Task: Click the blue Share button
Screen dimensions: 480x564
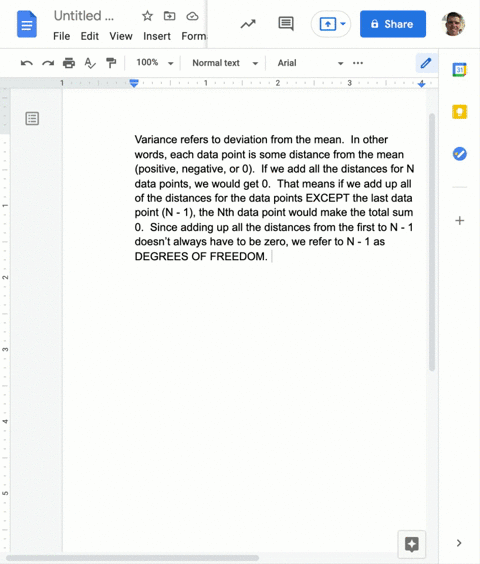Action: [x=393, y=24]
